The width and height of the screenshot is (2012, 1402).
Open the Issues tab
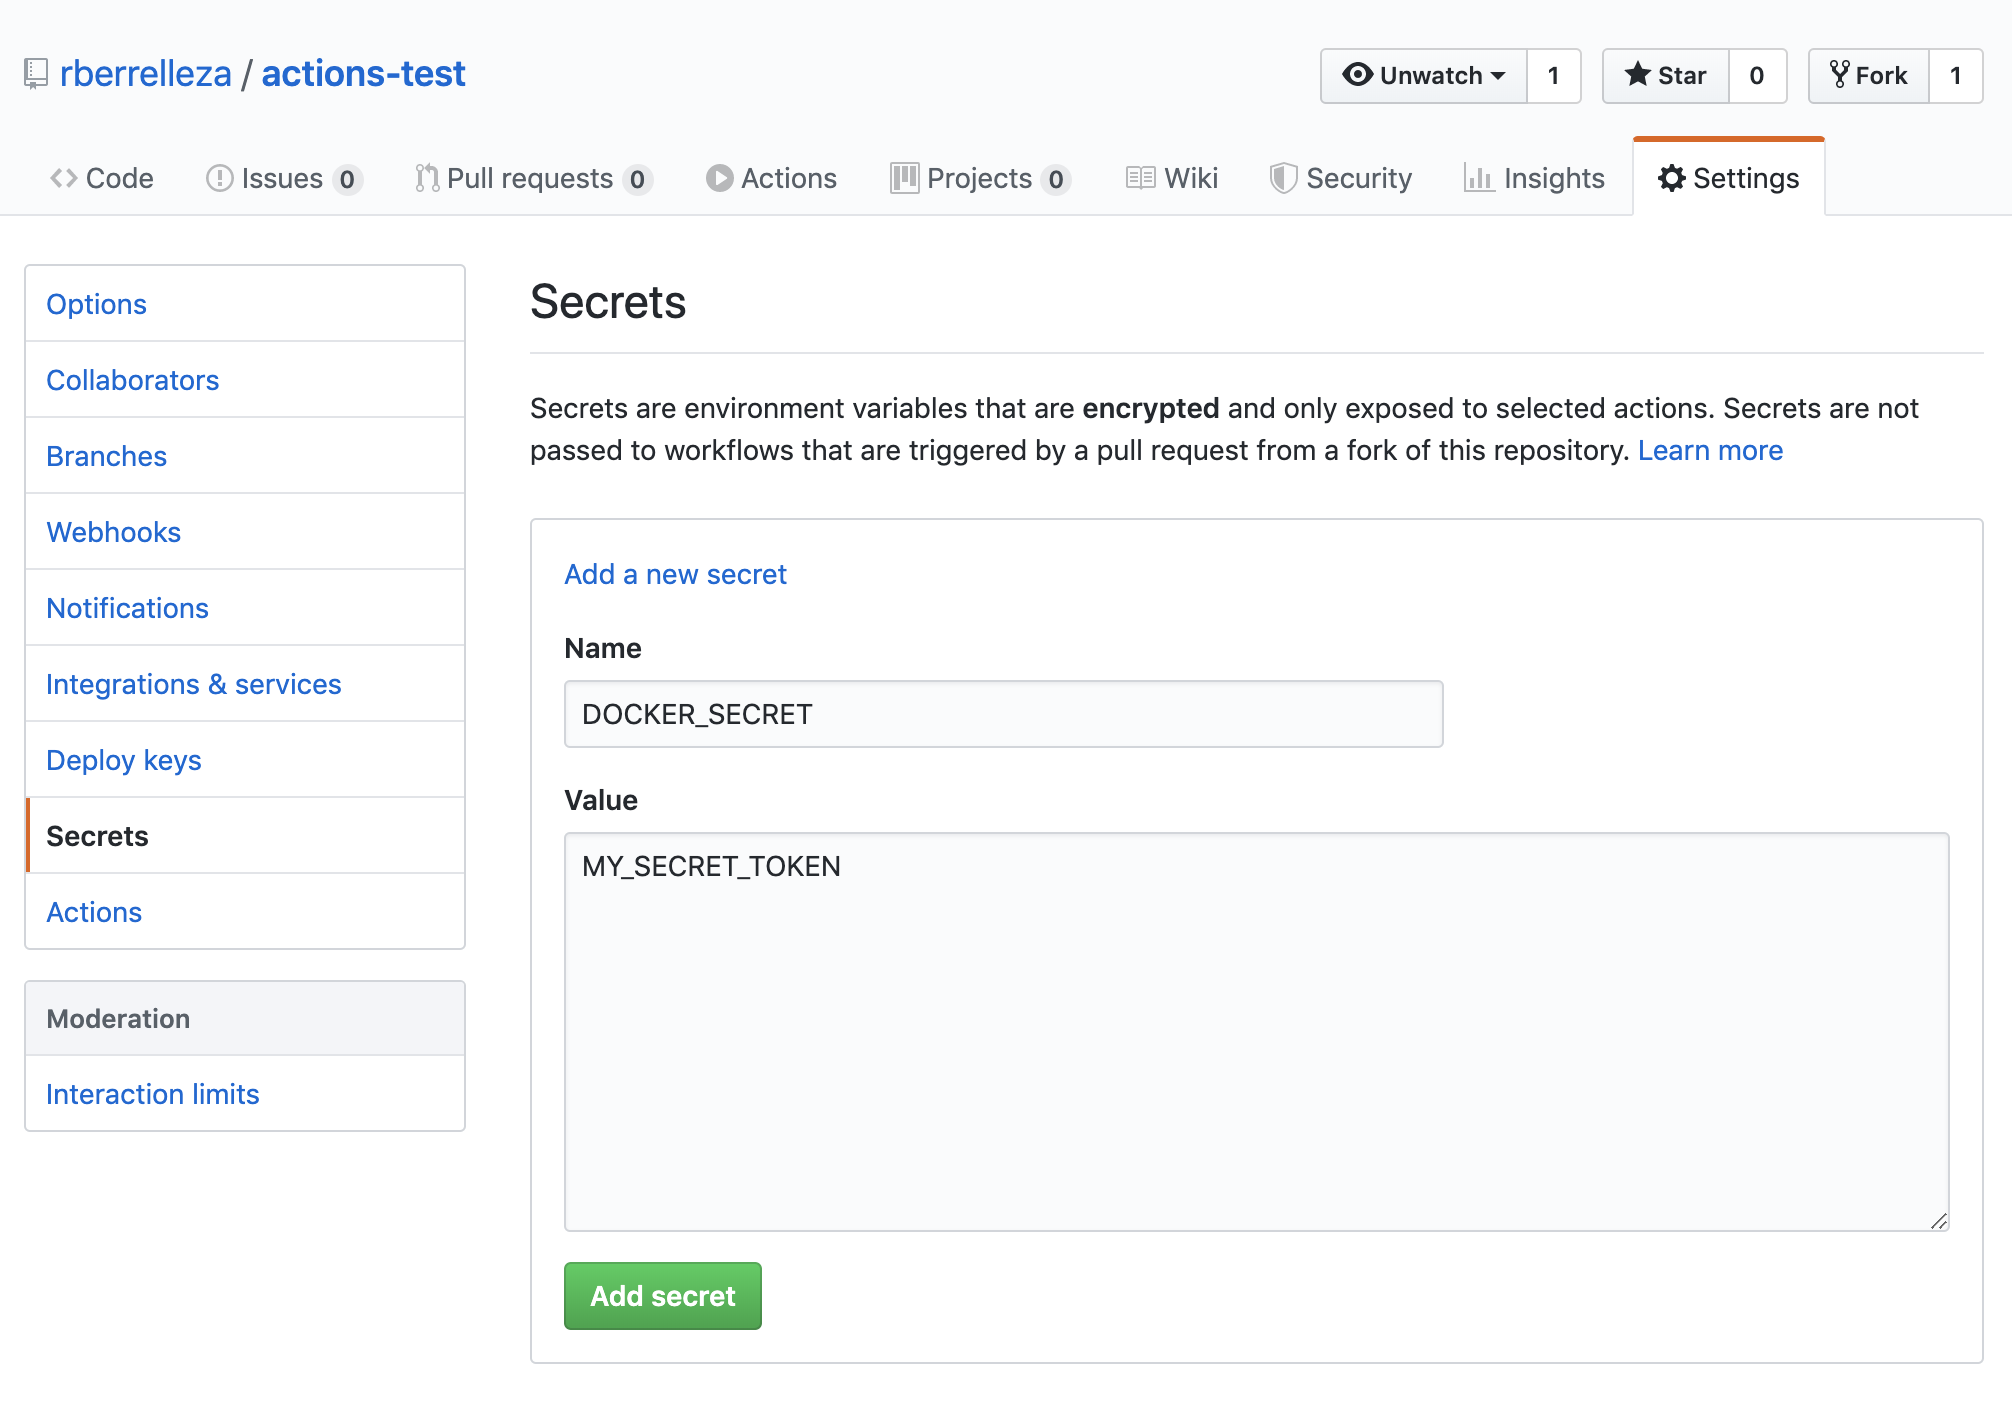[x=280, y=177]
